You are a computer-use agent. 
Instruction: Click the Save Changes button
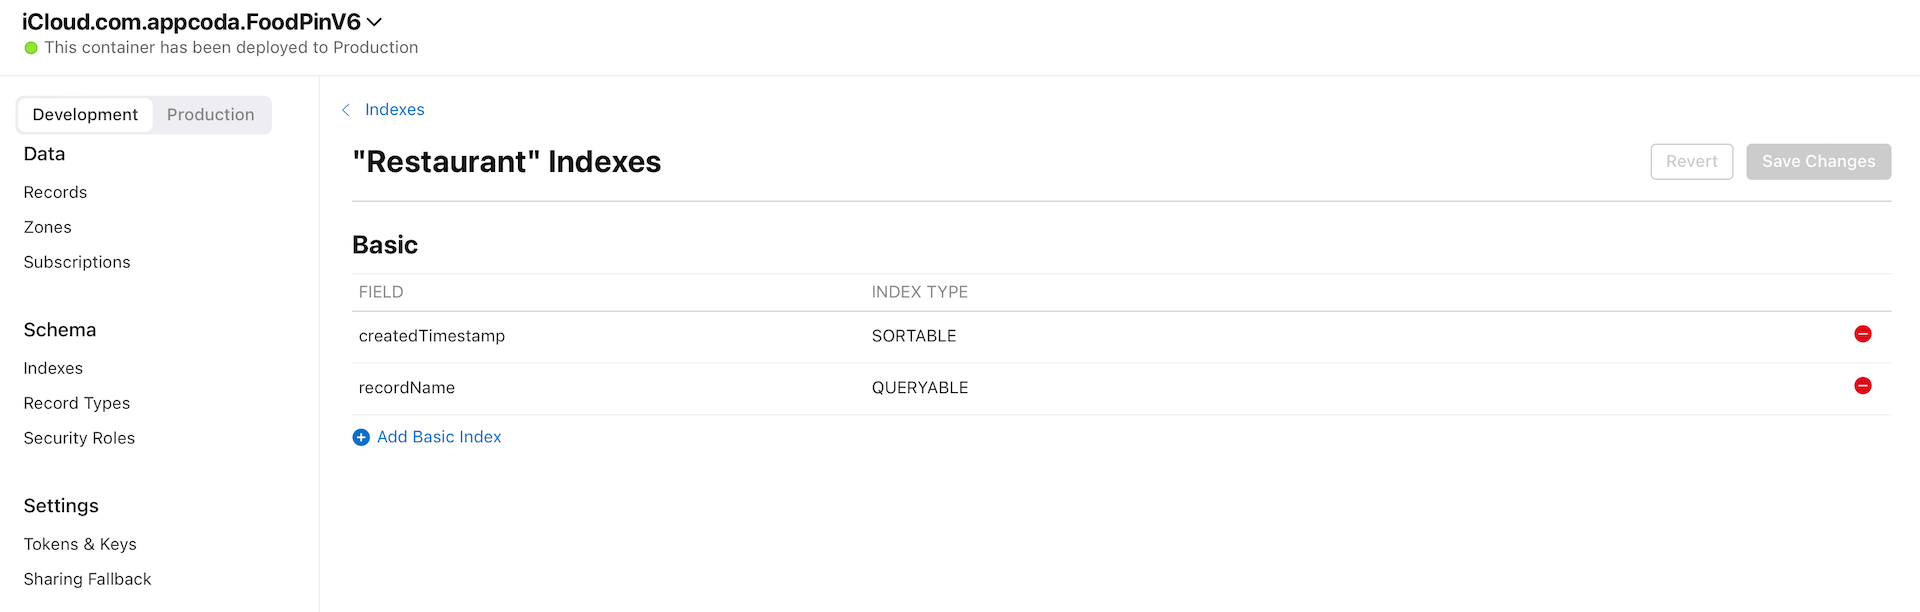(x=1818, y=161)
